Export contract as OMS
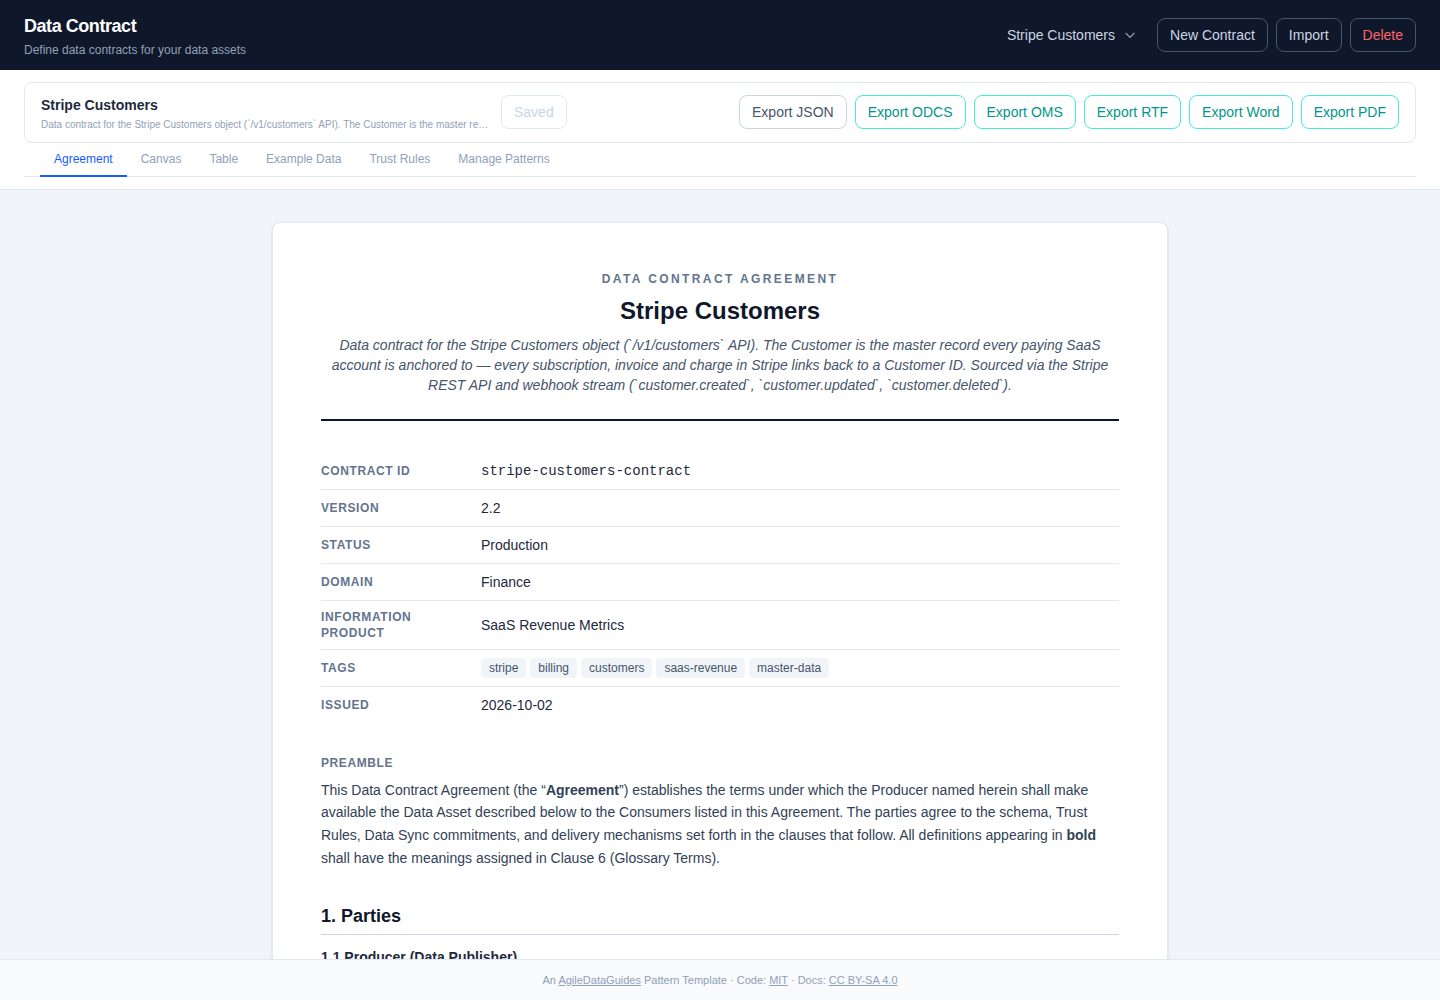This screenshot has height=1000, width=1440. pos(1025,112)
